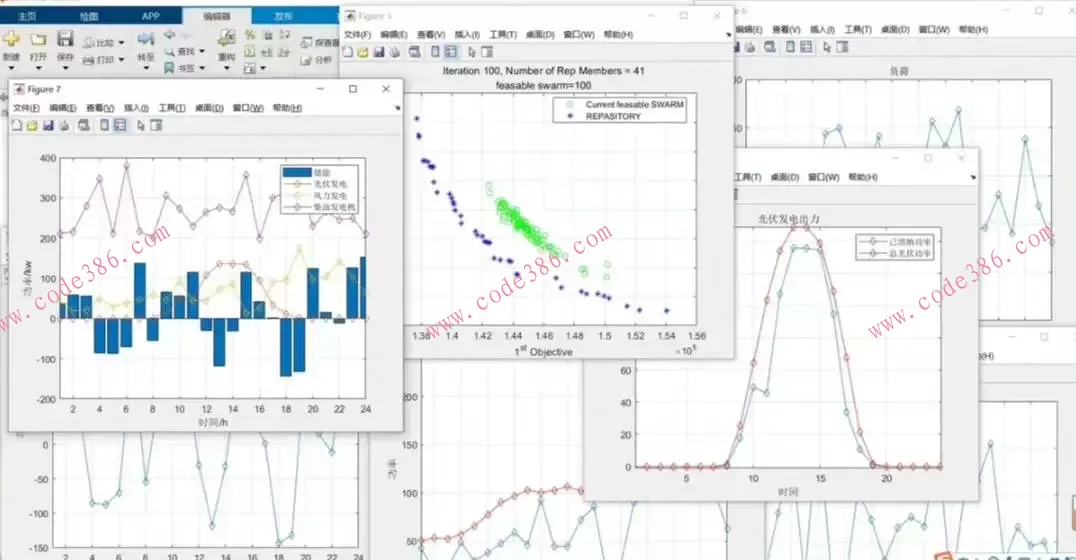Expand the Find (查找) dropdown arrow
1076x560 pixels.
[202, 51]
